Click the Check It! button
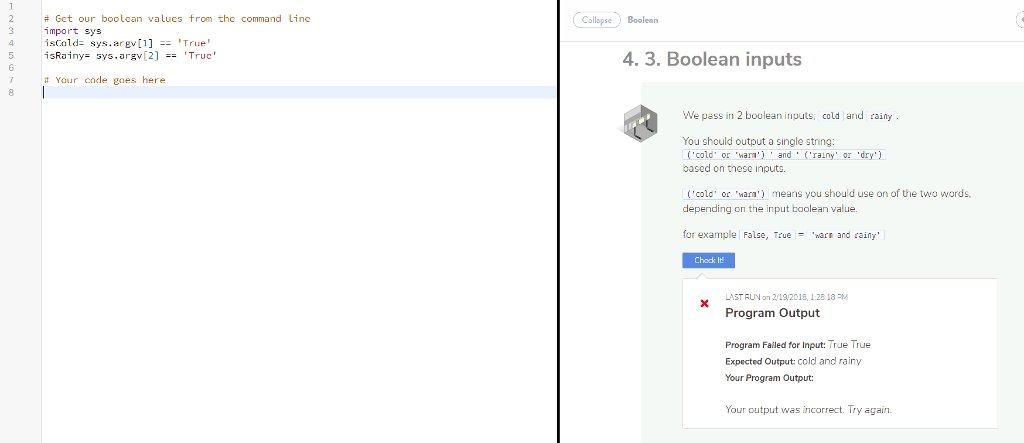 coord(709,260)
